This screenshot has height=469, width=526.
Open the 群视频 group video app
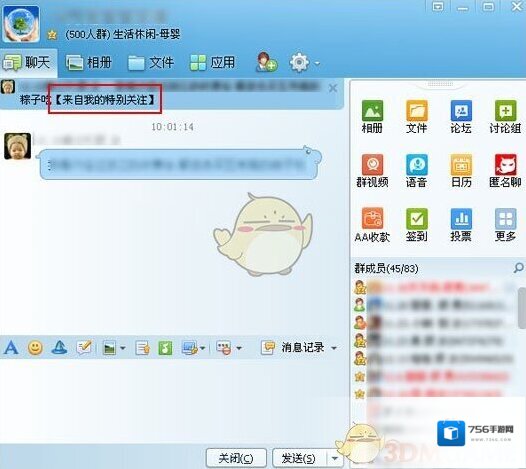coord(372,170)
